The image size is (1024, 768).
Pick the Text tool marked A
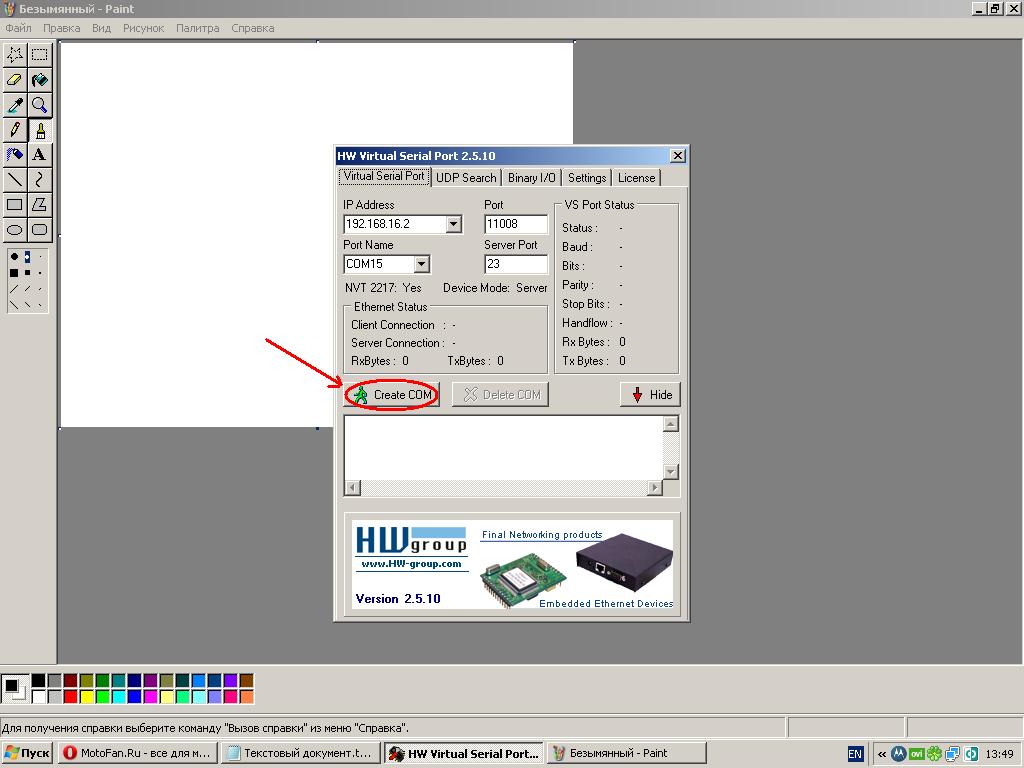click(x=40, y=155)
